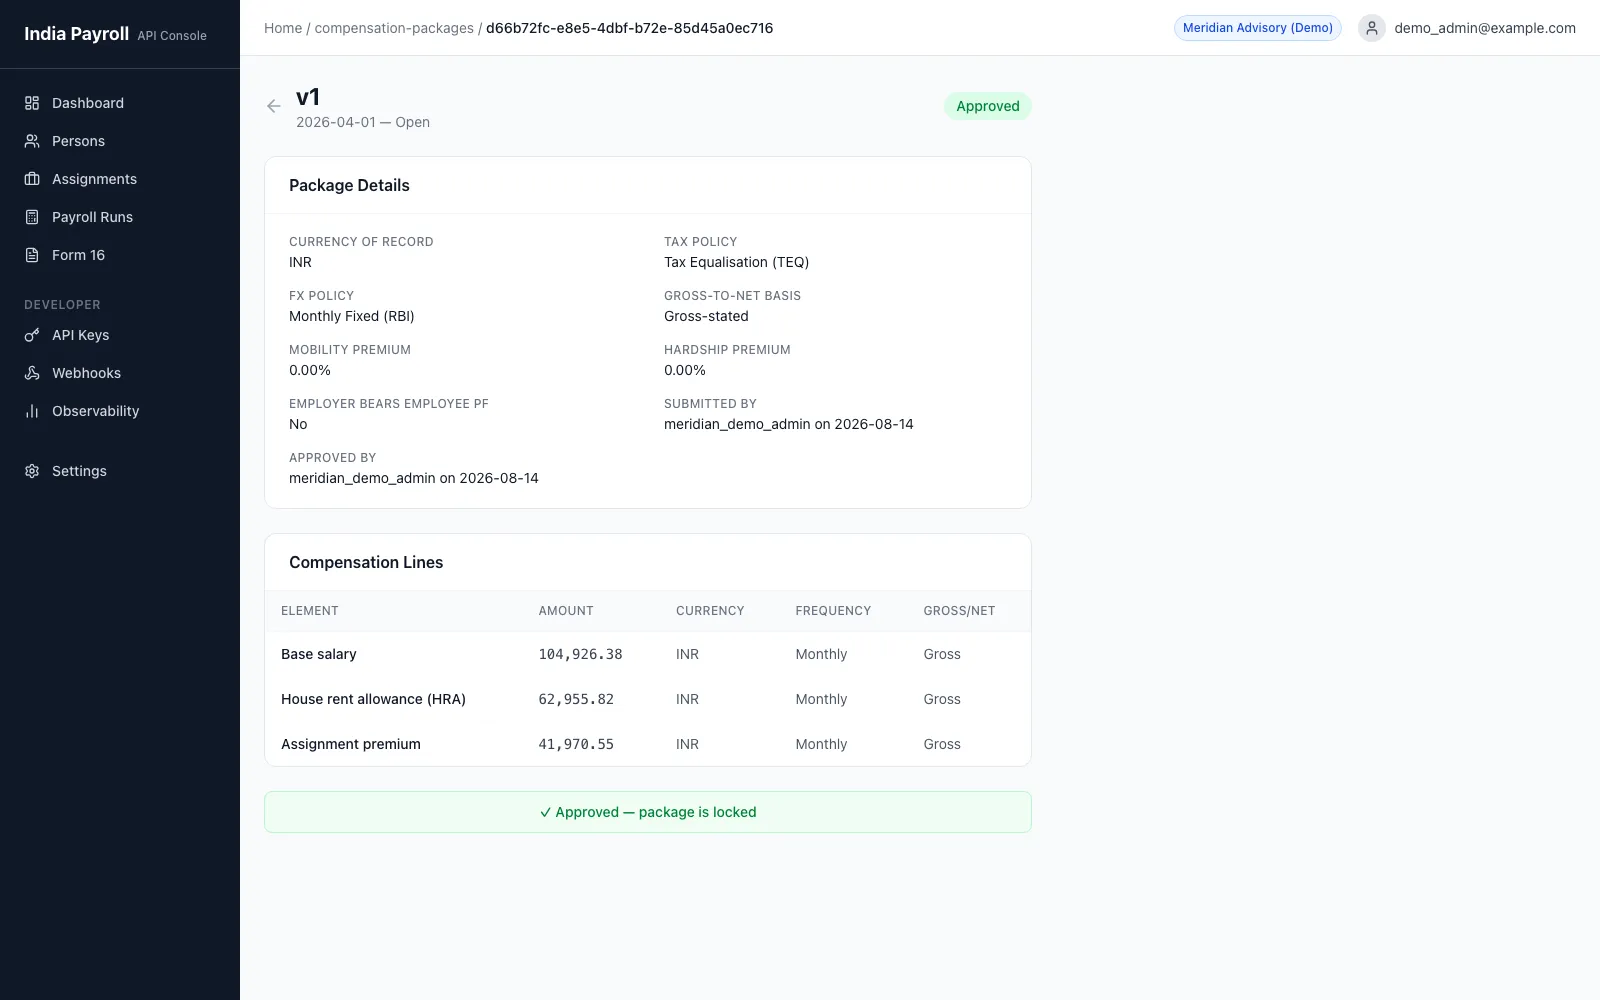Click the 'Gross-stated' basis value
This screenshot has width=1600, height=1000.
click(706, 316)
